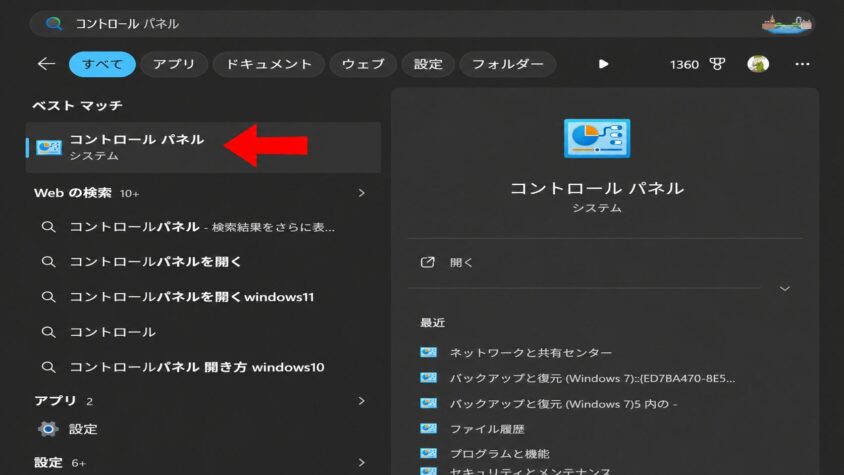The height and width of the screenshot is (475, 844).
Task: Click the open external-link icon
Action: pyautogui.click(x=427, y=262)
